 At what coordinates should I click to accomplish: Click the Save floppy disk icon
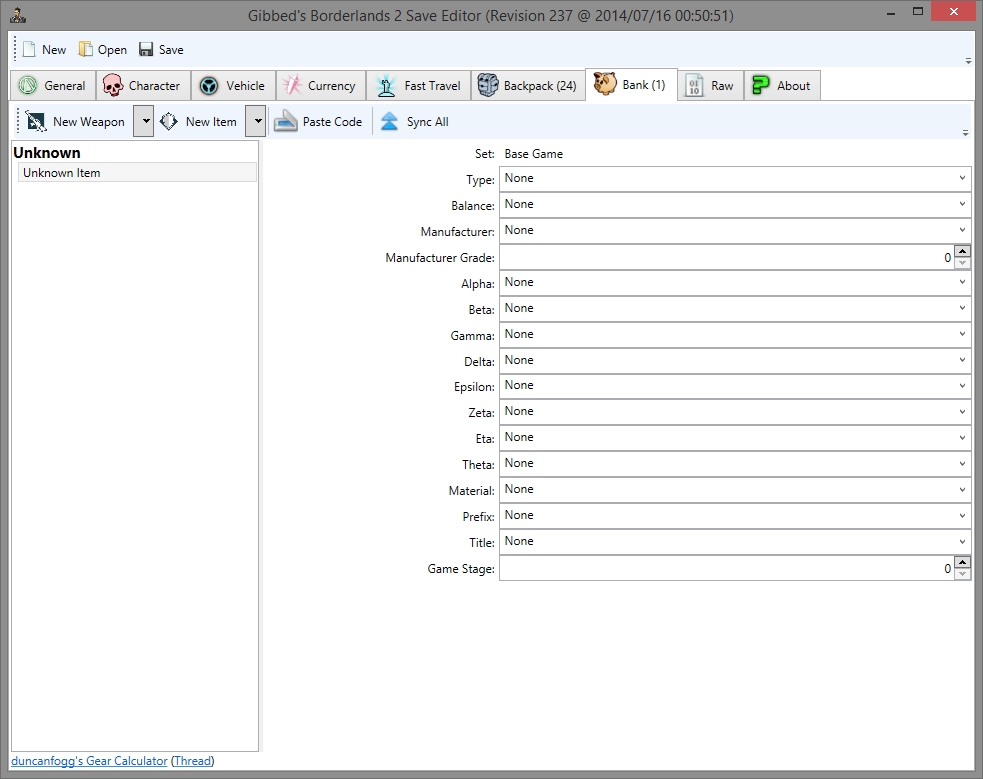pyautogui.click(x=146, y=50)
